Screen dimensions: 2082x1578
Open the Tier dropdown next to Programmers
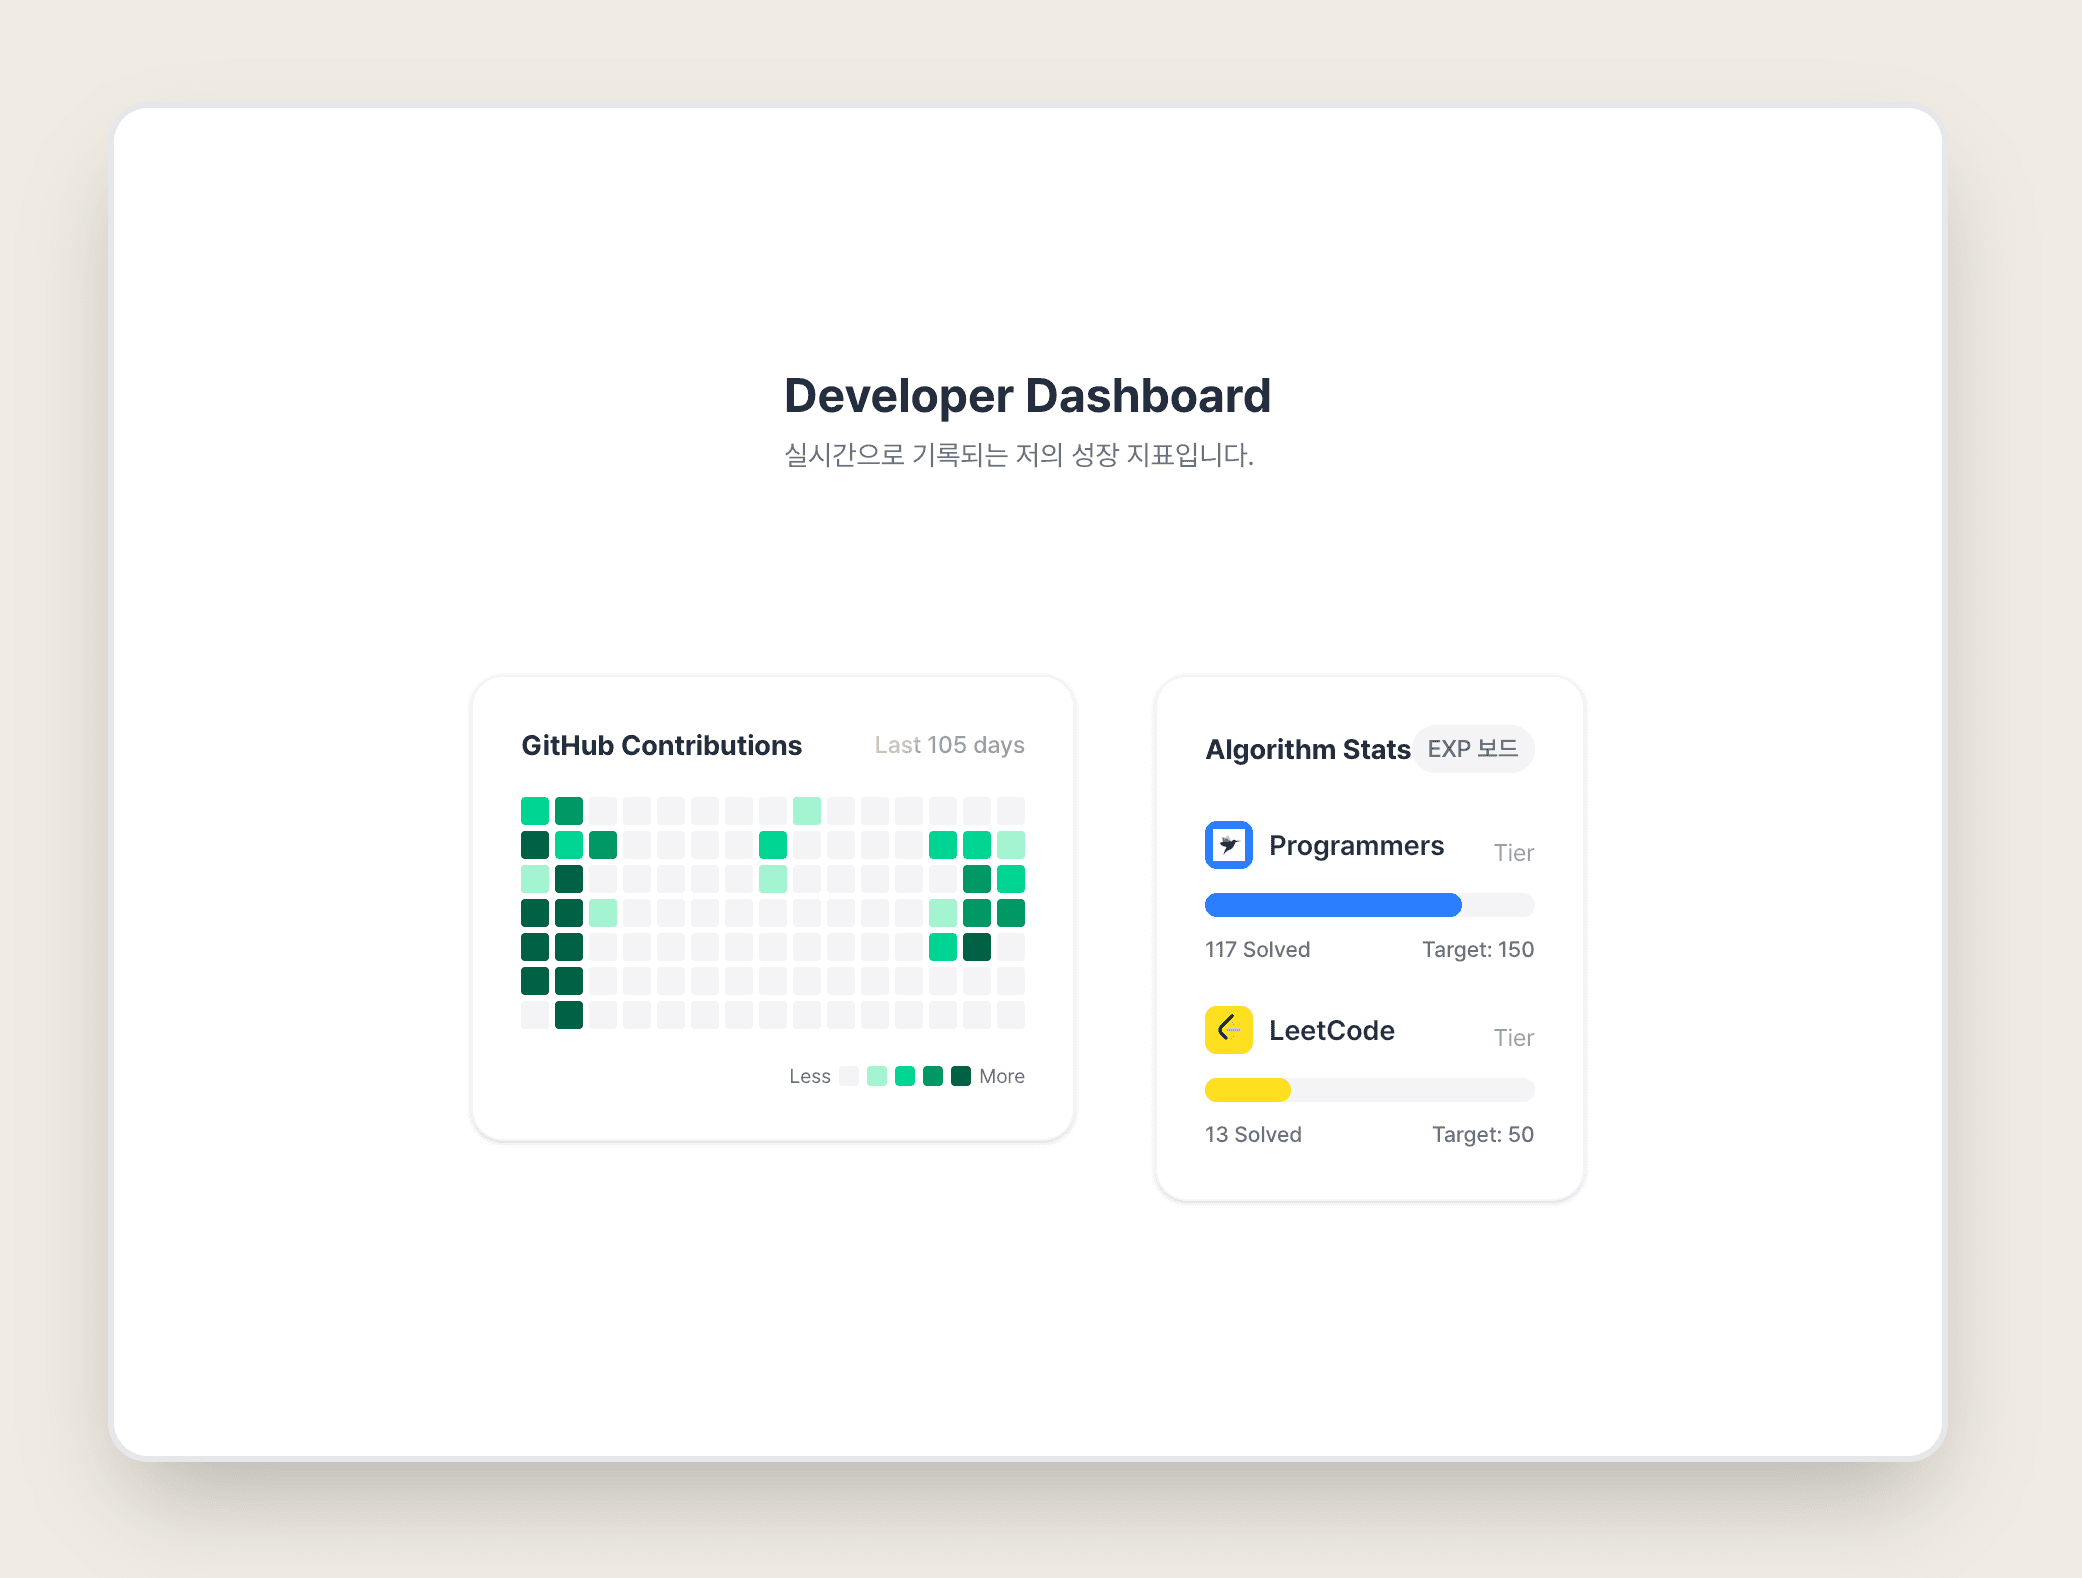pyautogui.click(x=1513, y=852)
